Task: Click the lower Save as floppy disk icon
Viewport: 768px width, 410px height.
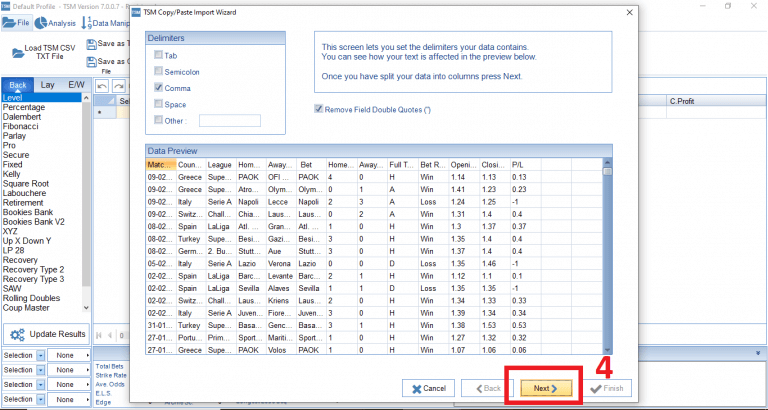Action: click(x=92, y=61)
